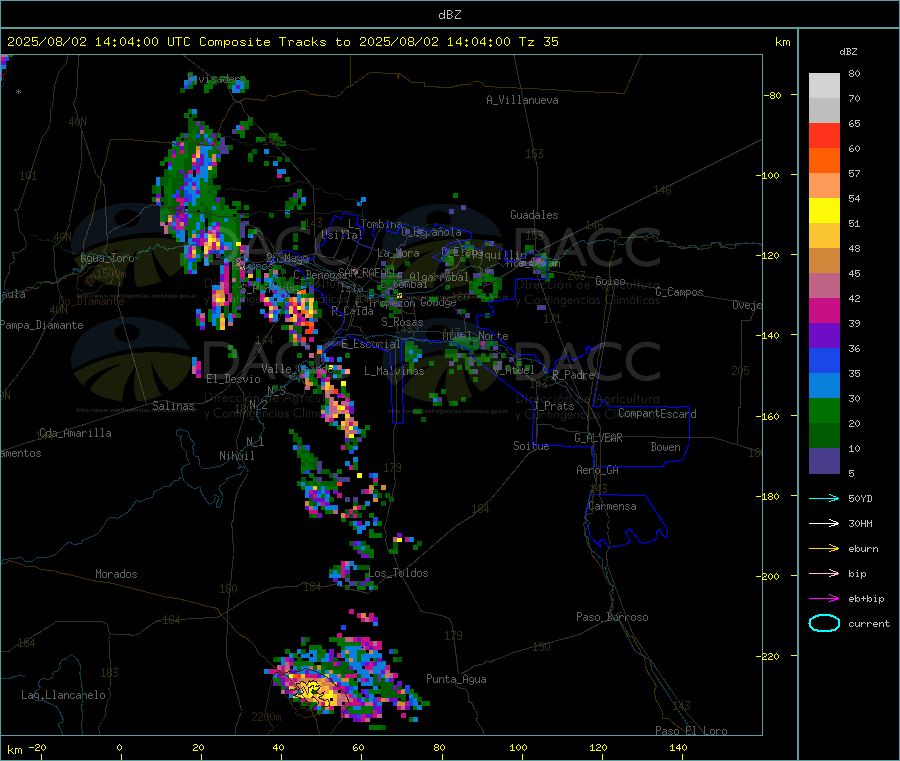Click the Soitue place label
Viewport: 900px width, 761px height.
coord(531,446)
